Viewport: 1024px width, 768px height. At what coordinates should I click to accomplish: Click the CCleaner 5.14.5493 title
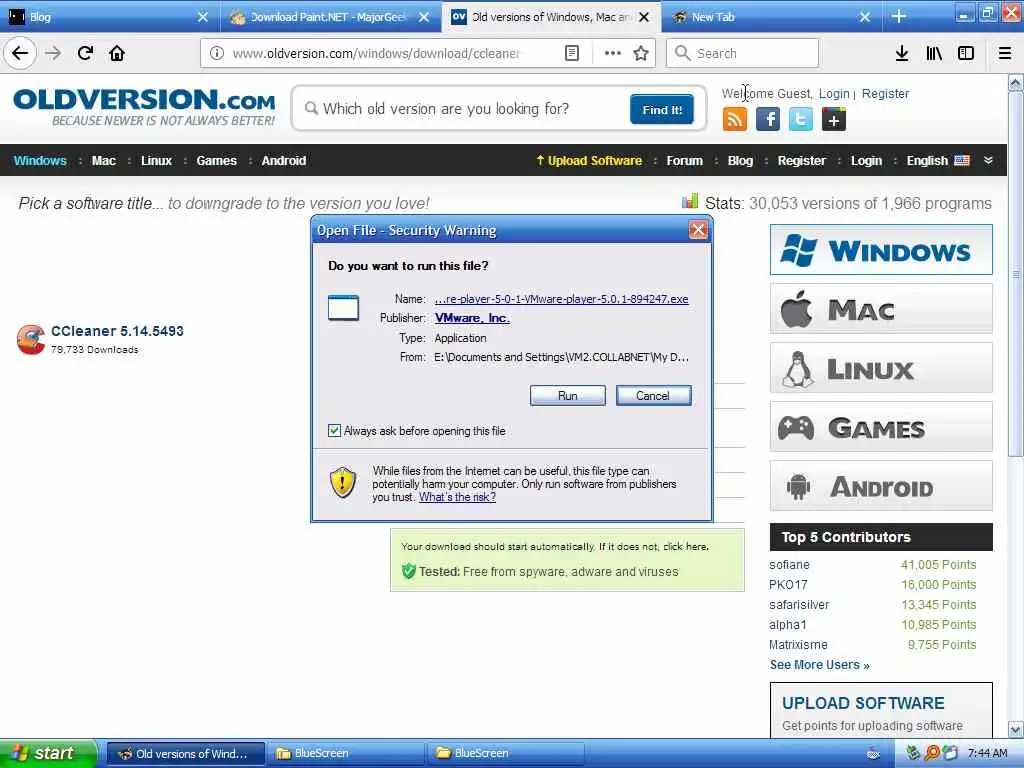[x=118, y=331]
